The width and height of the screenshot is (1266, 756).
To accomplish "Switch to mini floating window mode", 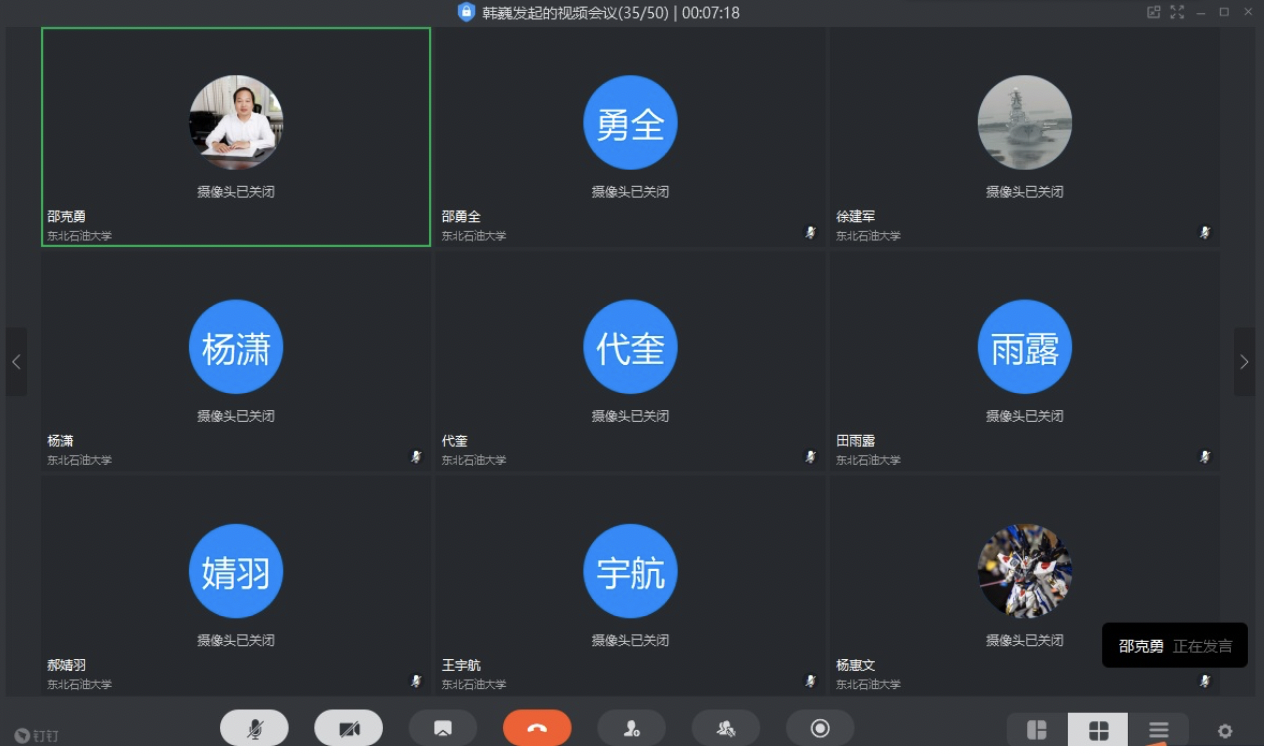I will [1153, 12].
